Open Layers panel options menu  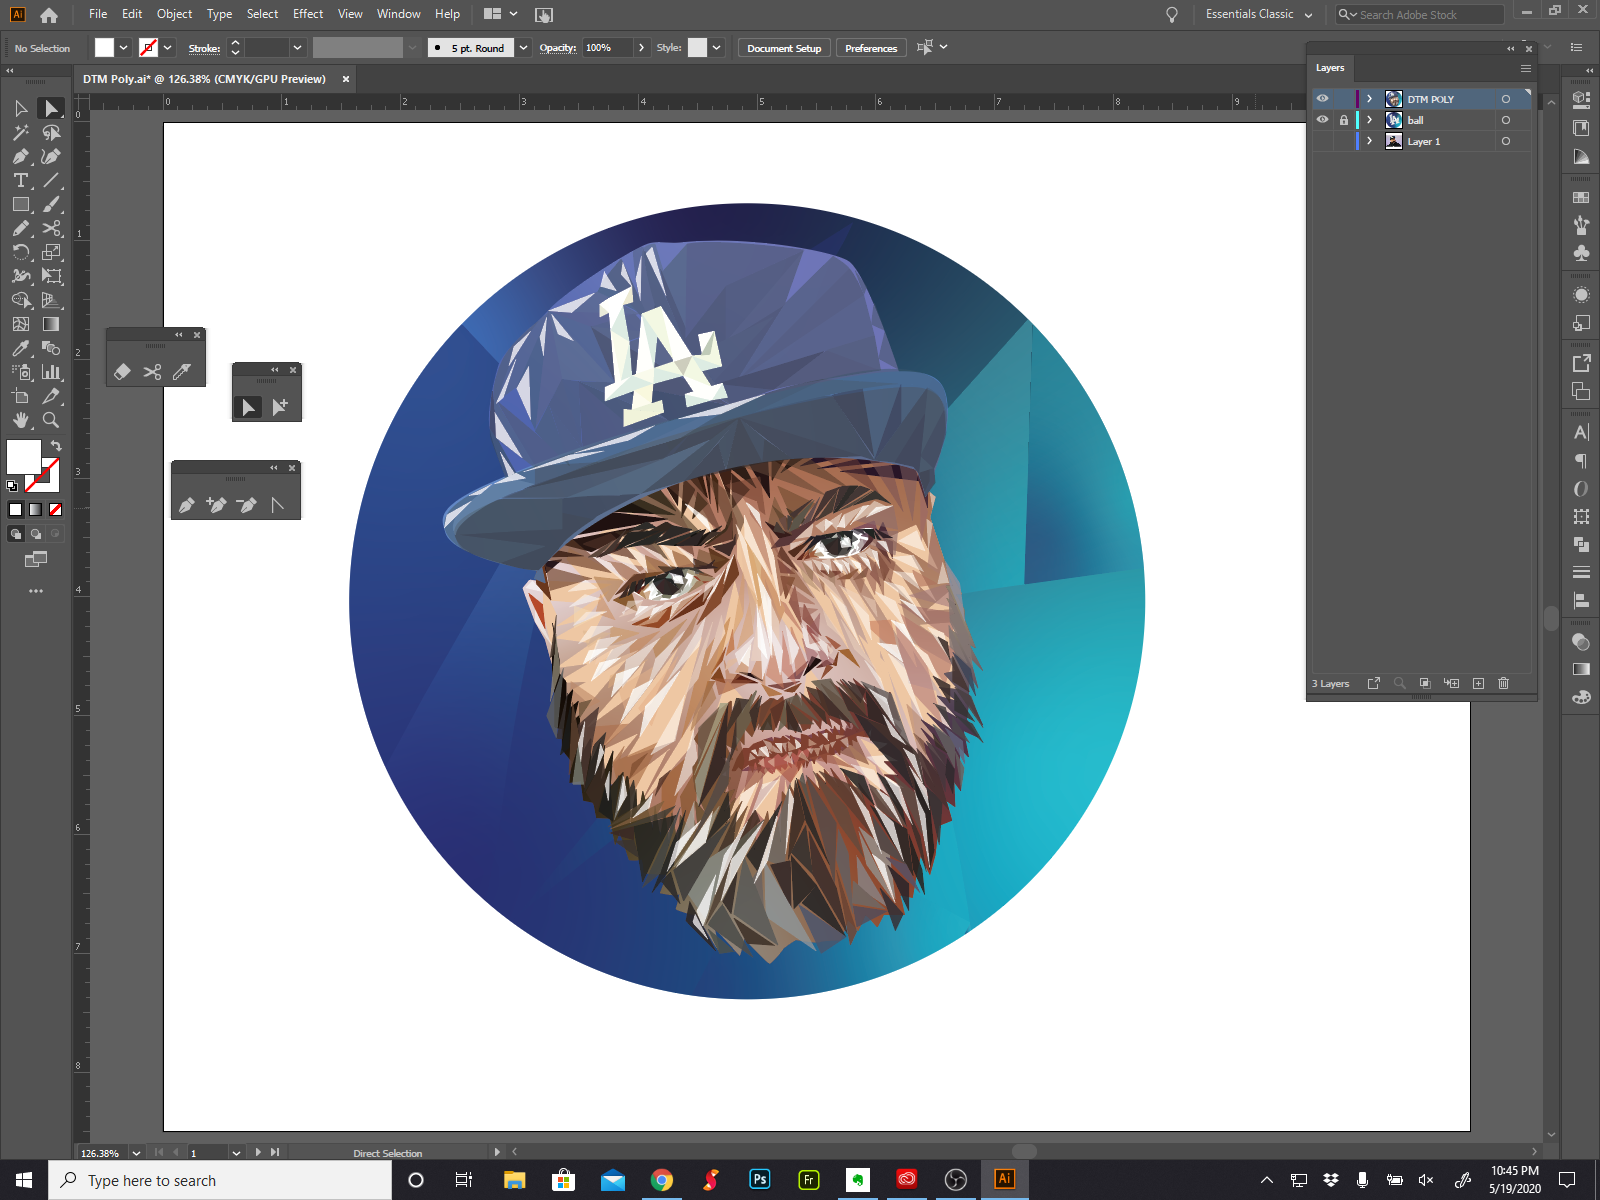coord(1525,68)
